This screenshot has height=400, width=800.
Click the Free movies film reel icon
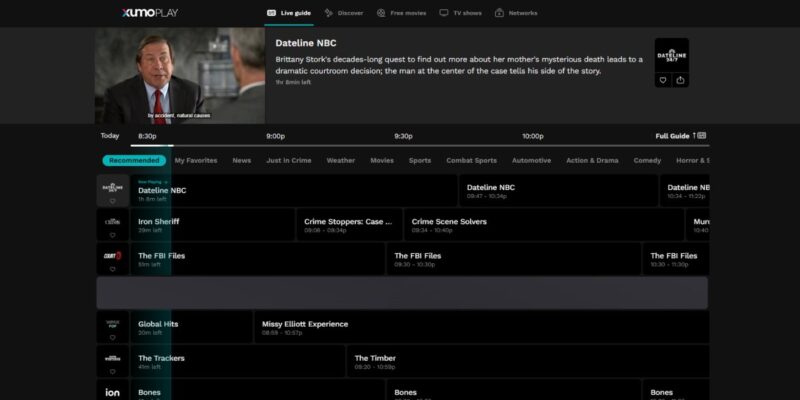coord(381,13)
